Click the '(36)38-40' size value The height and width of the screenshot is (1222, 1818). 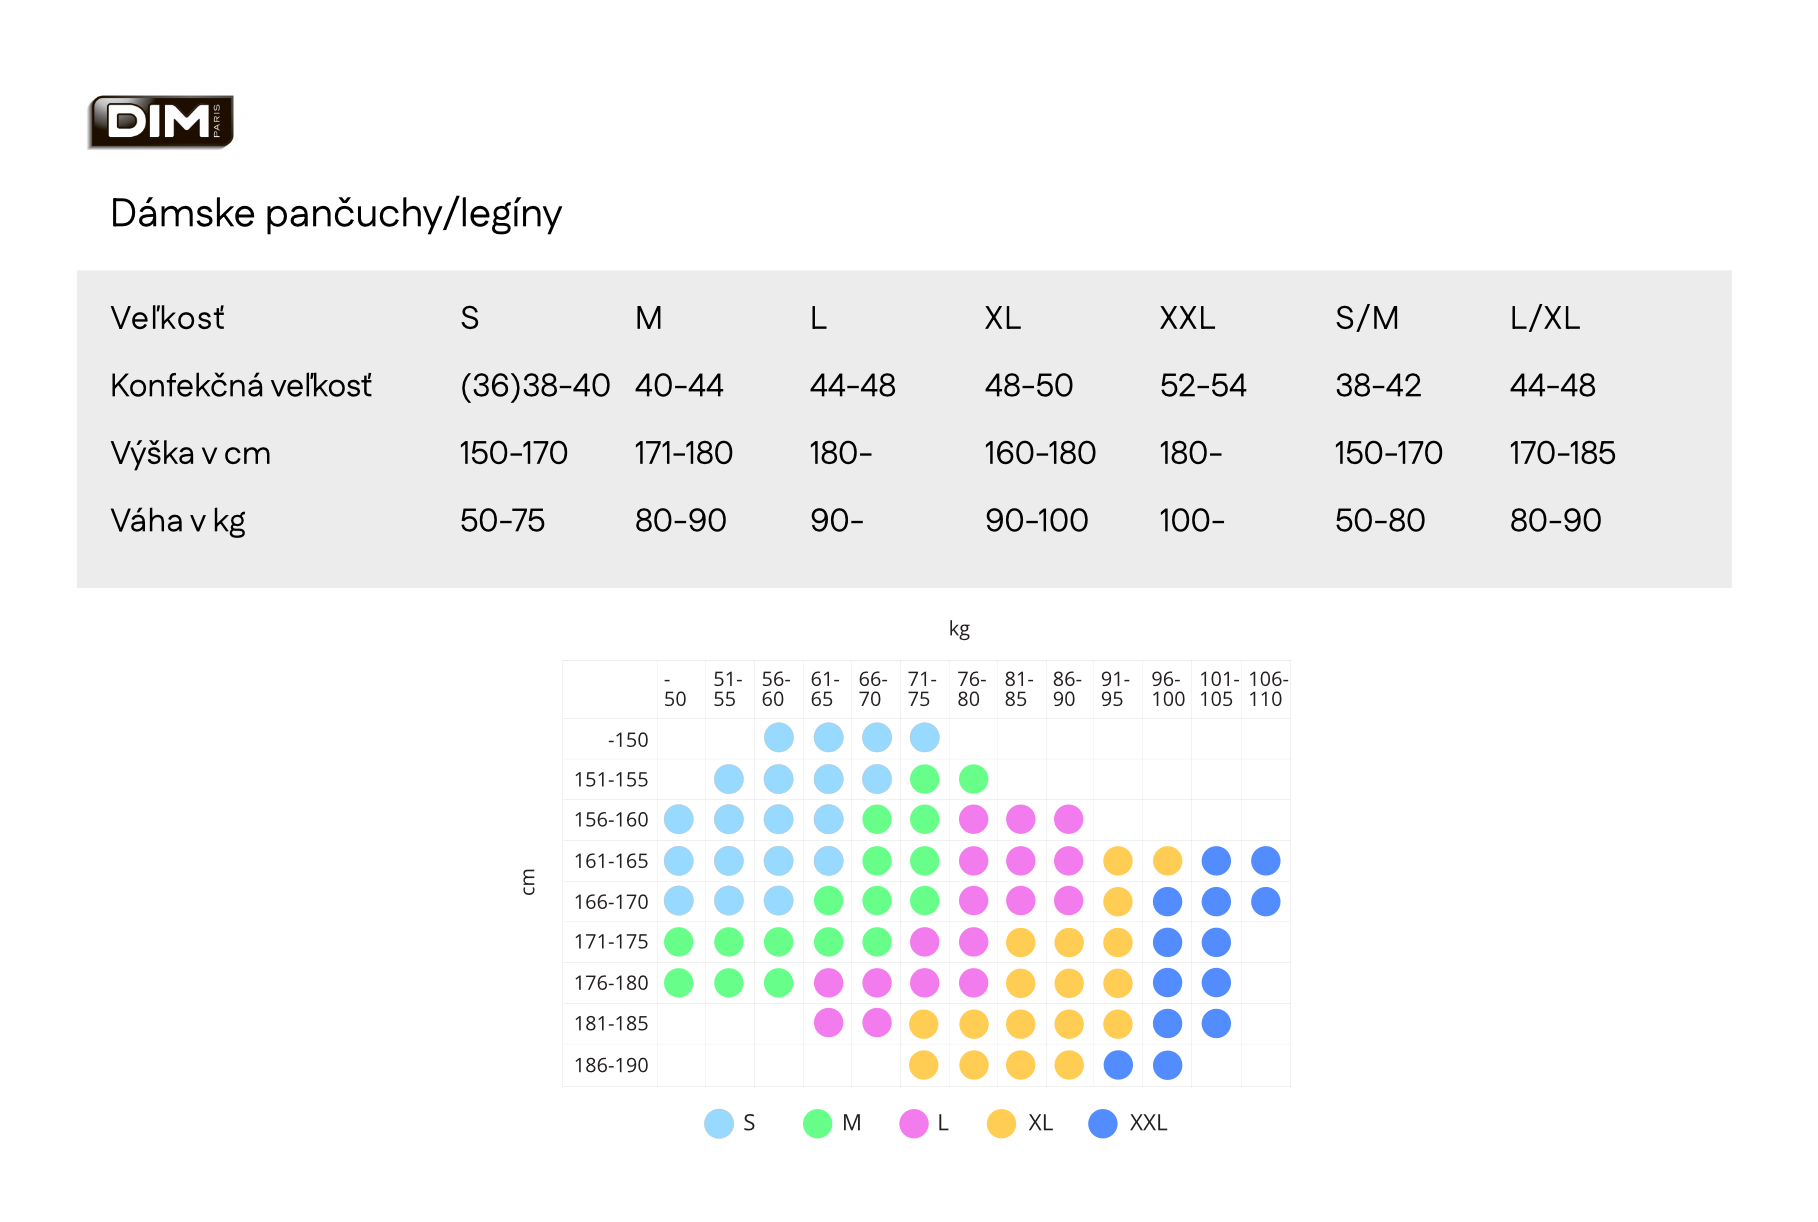click(x=535, y=385)
